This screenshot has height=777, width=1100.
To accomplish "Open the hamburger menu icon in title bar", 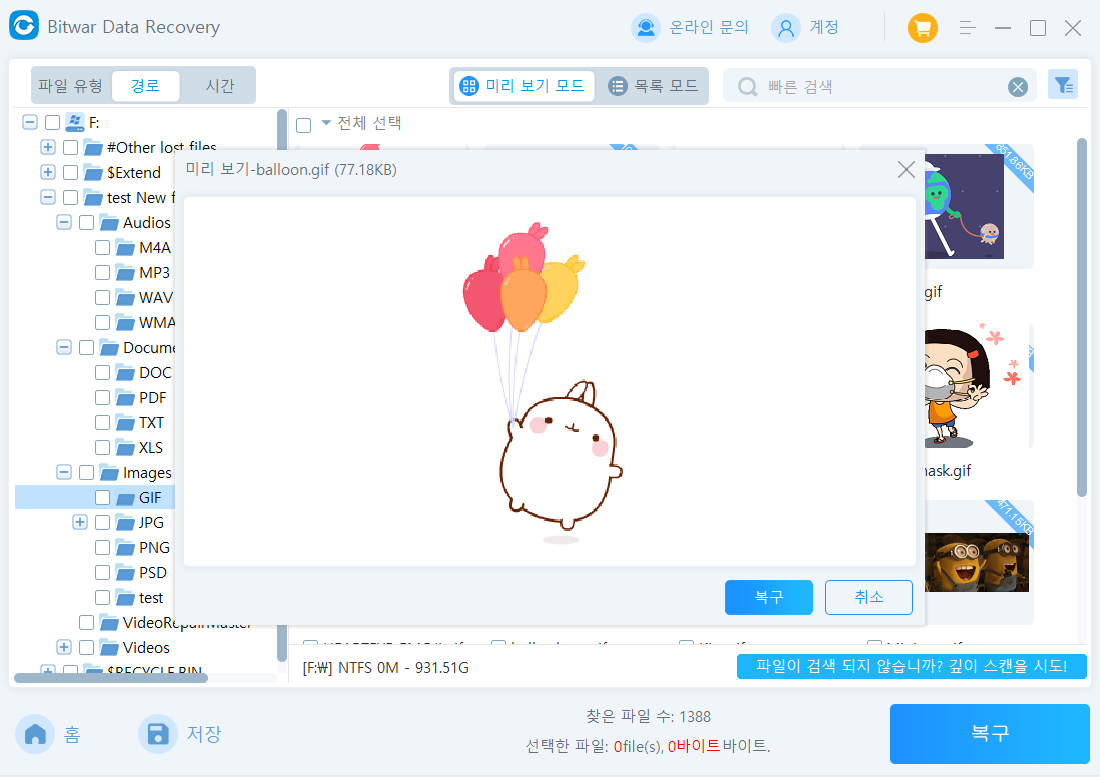I will [x=967, y=28].
